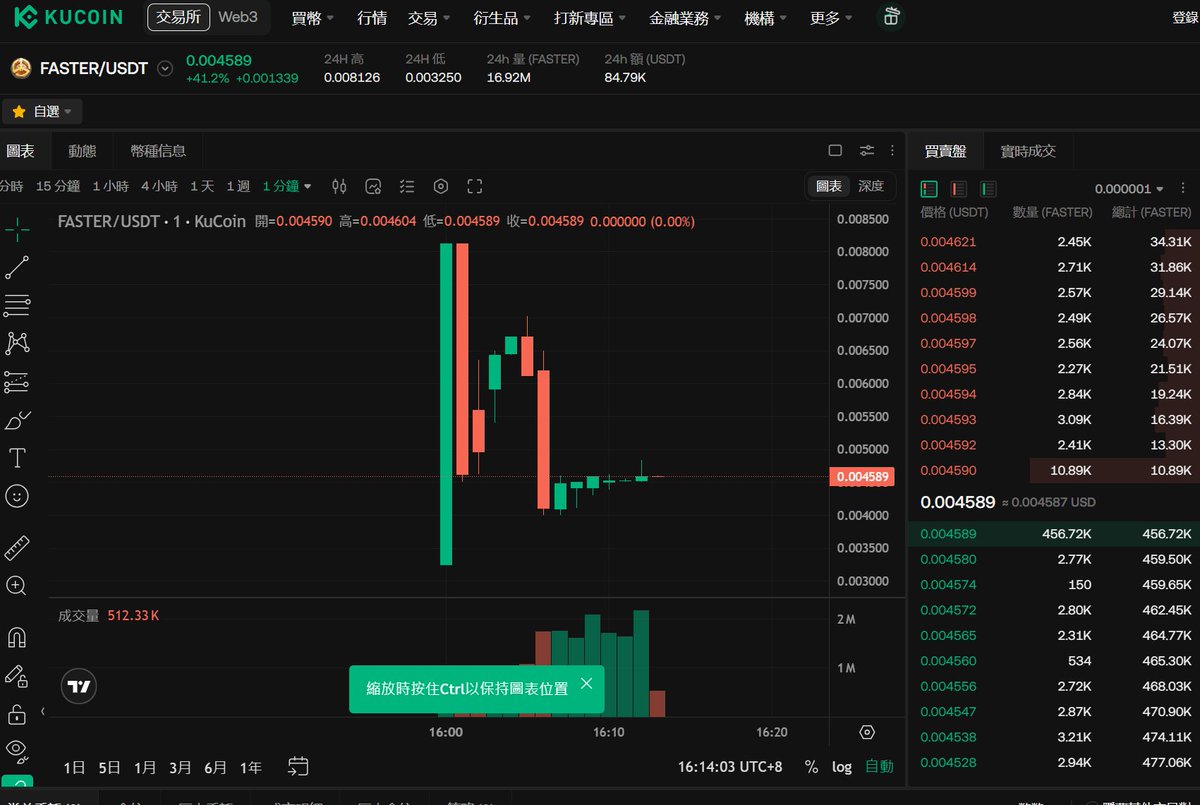Open the indicator templates list icon
Screen dimensions: 1200x805
click(407, 186)
